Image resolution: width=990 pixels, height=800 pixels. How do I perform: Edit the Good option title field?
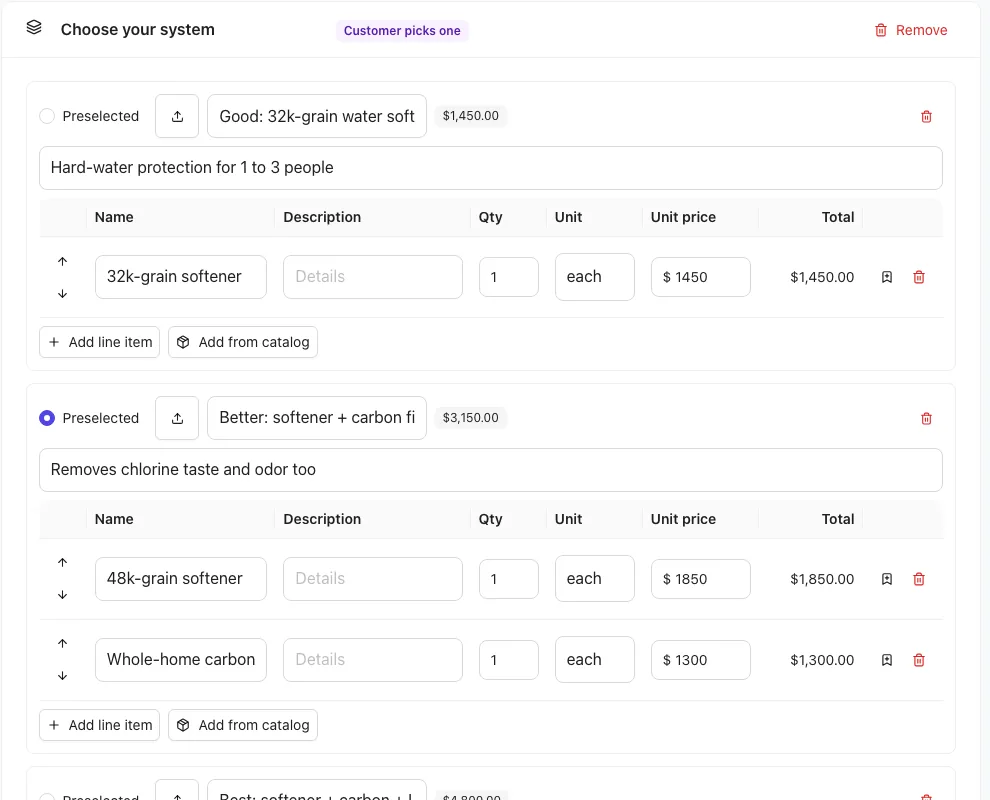coord(317,116)
